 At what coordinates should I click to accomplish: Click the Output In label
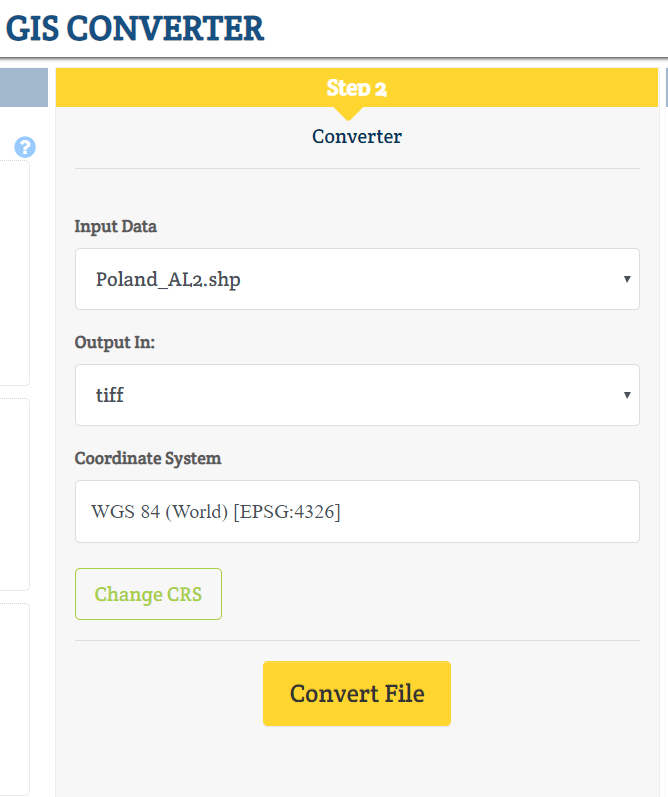(x=115, y=342)
